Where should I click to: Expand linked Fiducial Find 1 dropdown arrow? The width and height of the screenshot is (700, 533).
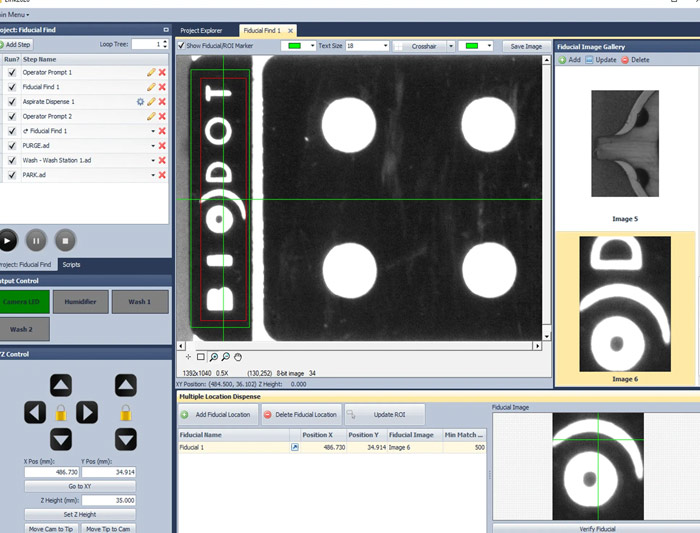click(x=153, y=131)
